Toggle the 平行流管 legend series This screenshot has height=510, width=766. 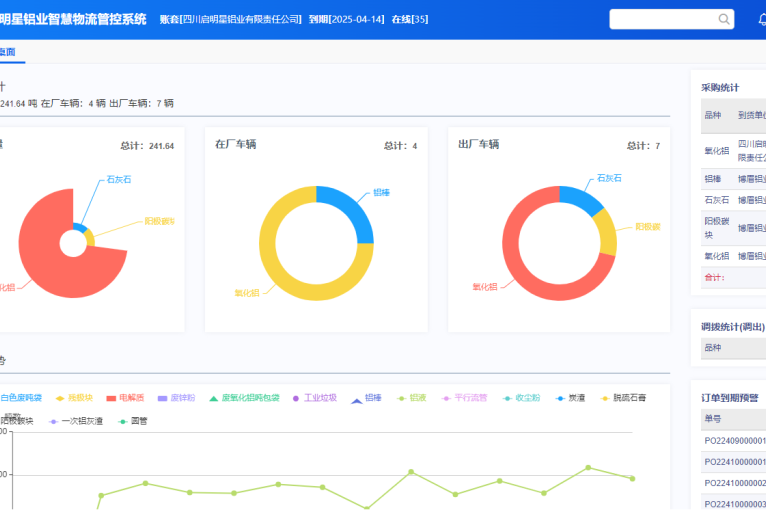(x=464, y=398)
